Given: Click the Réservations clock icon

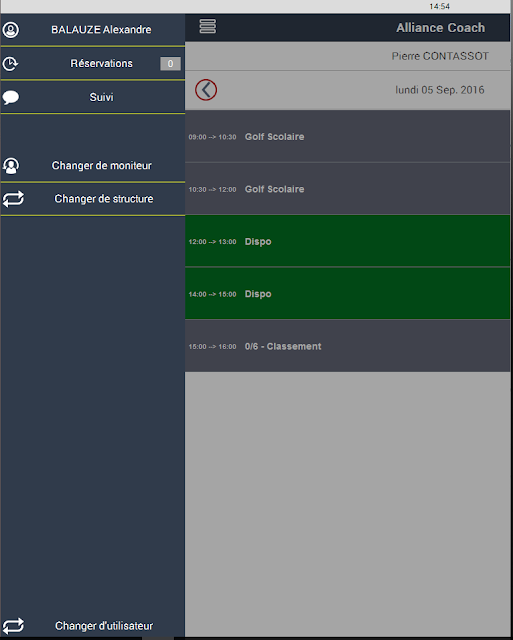Looking at the screenshot, I should pos(10,63).
